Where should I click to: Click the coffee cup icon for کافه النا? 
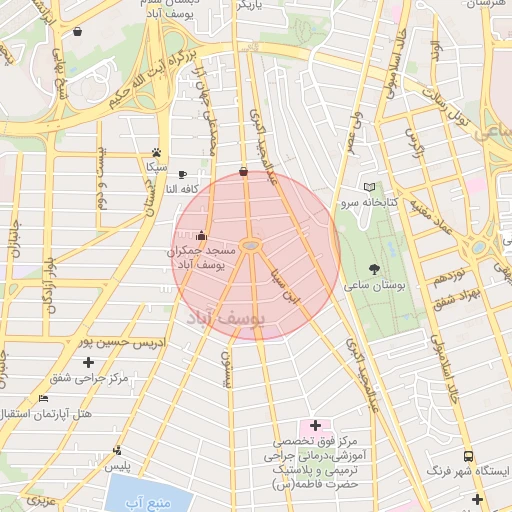coord(182,174)
